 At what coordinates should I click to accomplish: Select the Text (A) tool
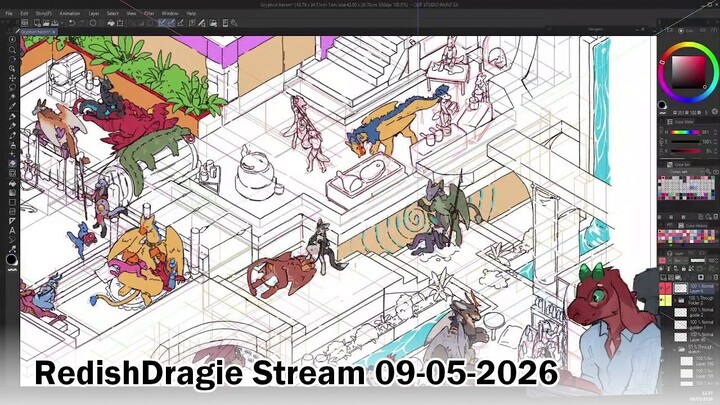click(x=12, y=231)
